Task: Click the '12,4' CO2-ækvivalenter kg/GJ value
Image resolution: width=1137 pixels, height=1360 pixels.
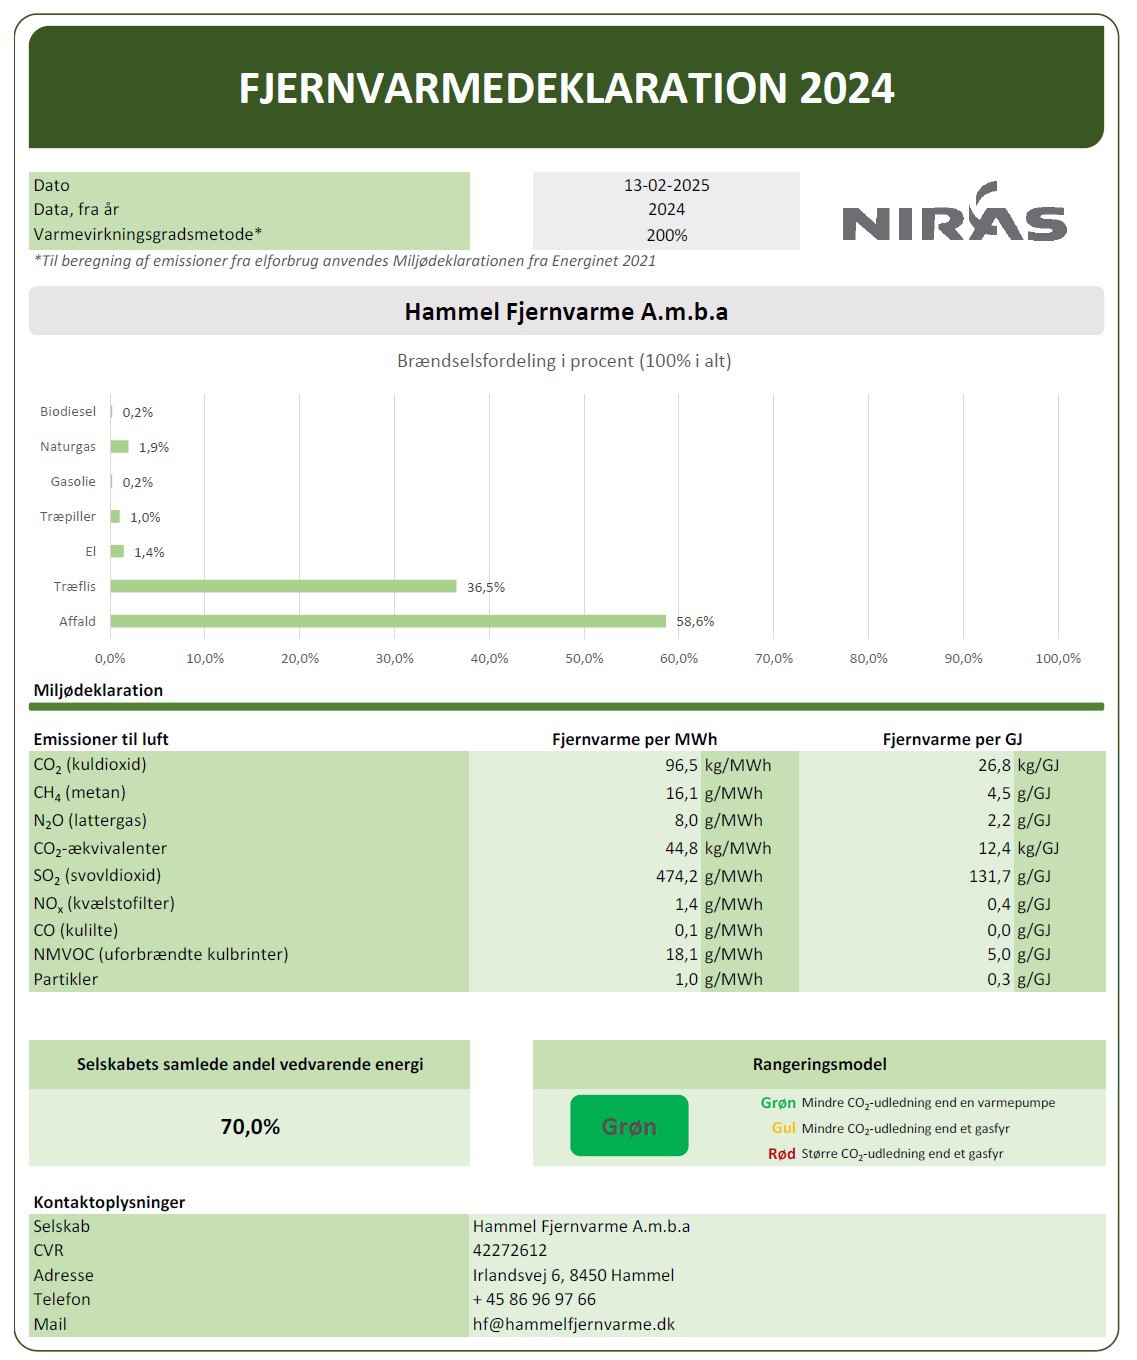Action: point(994,848)
